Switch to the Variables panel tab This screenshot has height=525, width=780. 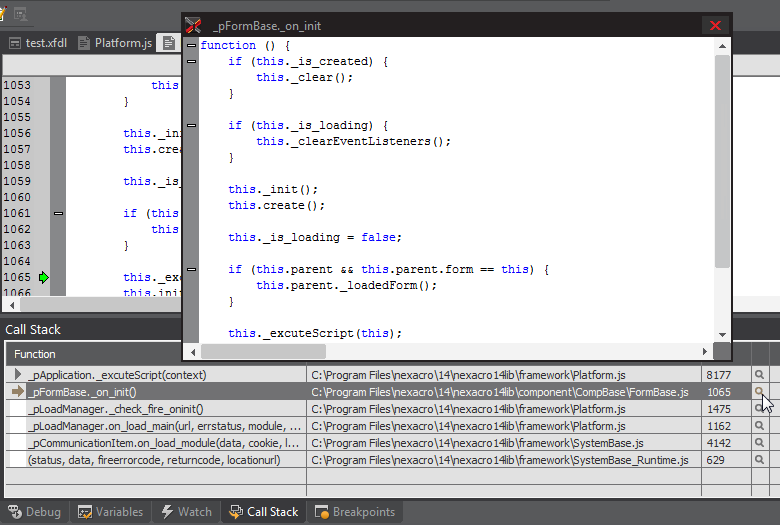[x=110, y=512]
